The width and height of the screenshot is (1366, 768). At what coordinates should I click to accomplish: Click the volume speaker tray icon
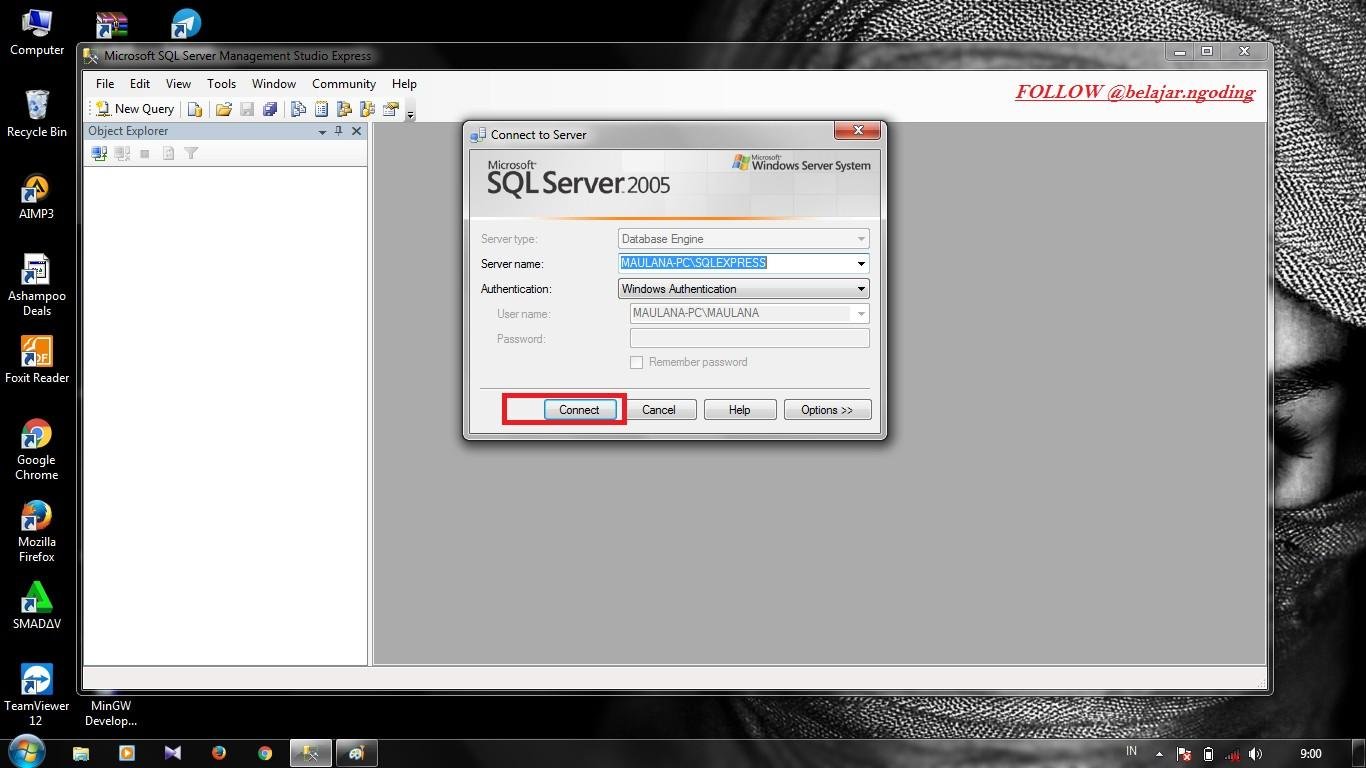[x=1256, y=754]
